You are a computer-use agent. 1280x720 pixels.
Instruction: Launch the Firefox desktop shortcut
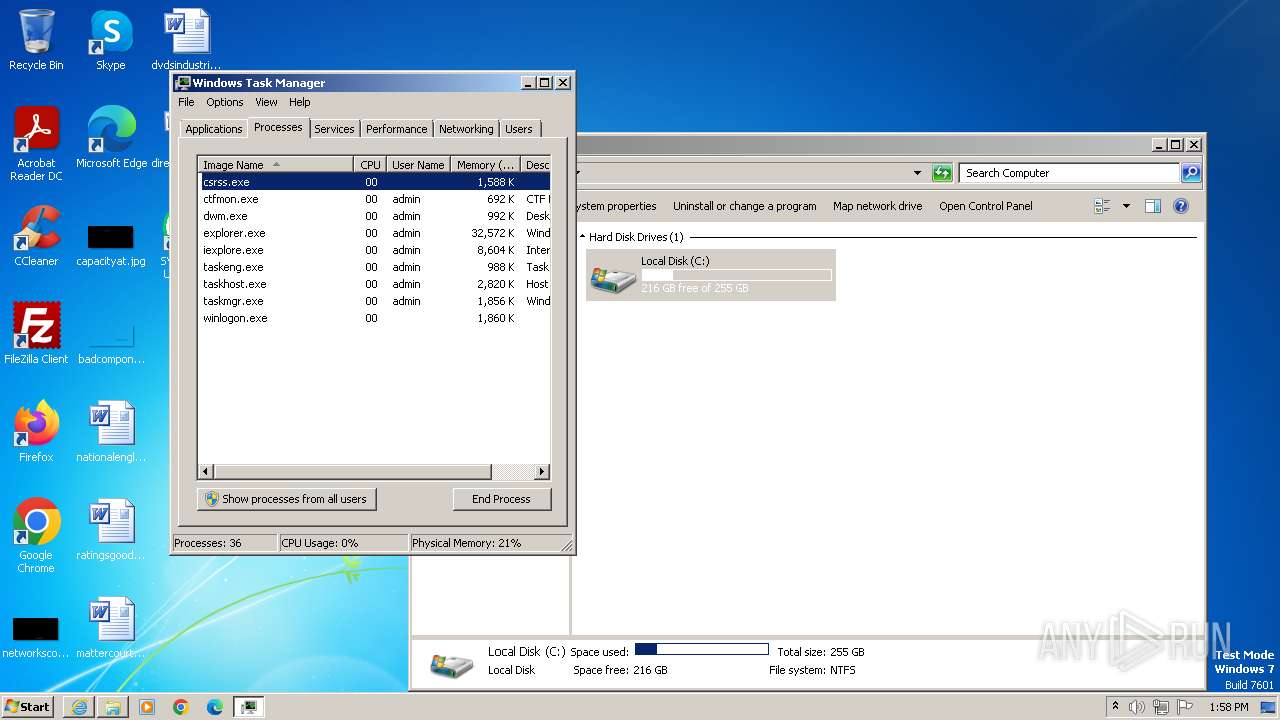pyautogui.click(x=36, y=431)
